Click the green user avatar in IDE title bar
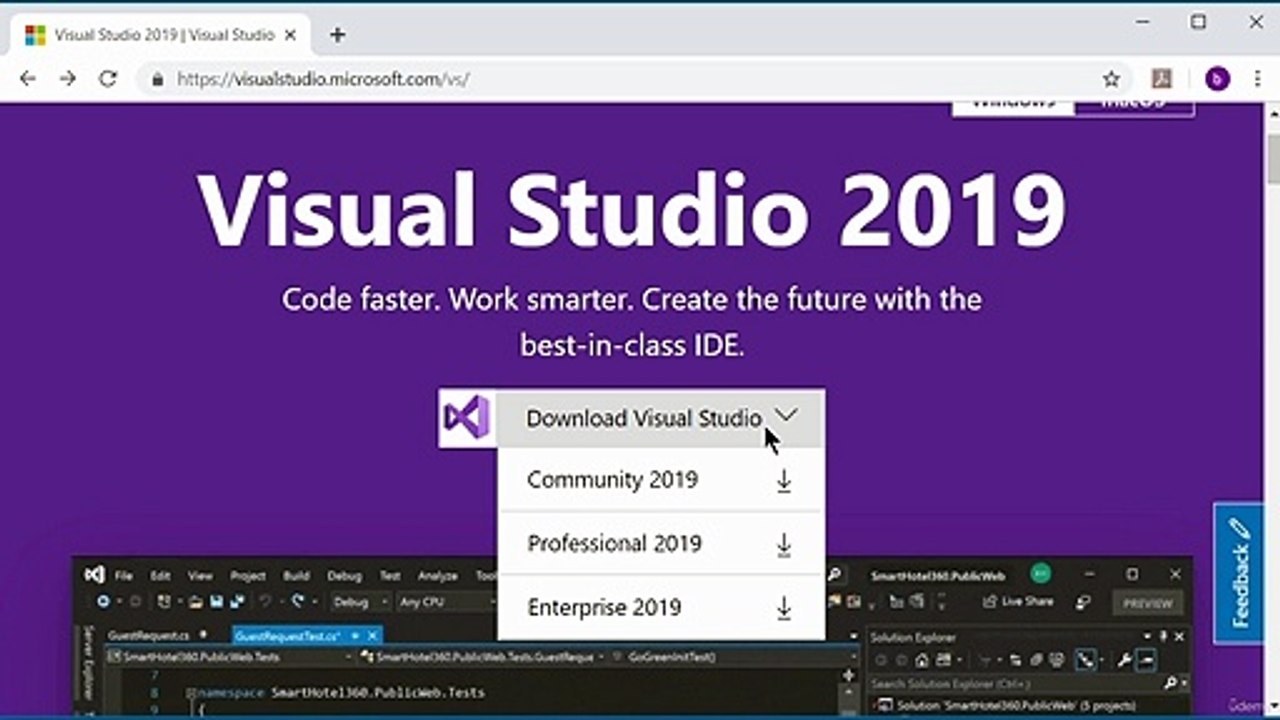The height and width of the screenshot is (720, 1280). coord(1041,574)
